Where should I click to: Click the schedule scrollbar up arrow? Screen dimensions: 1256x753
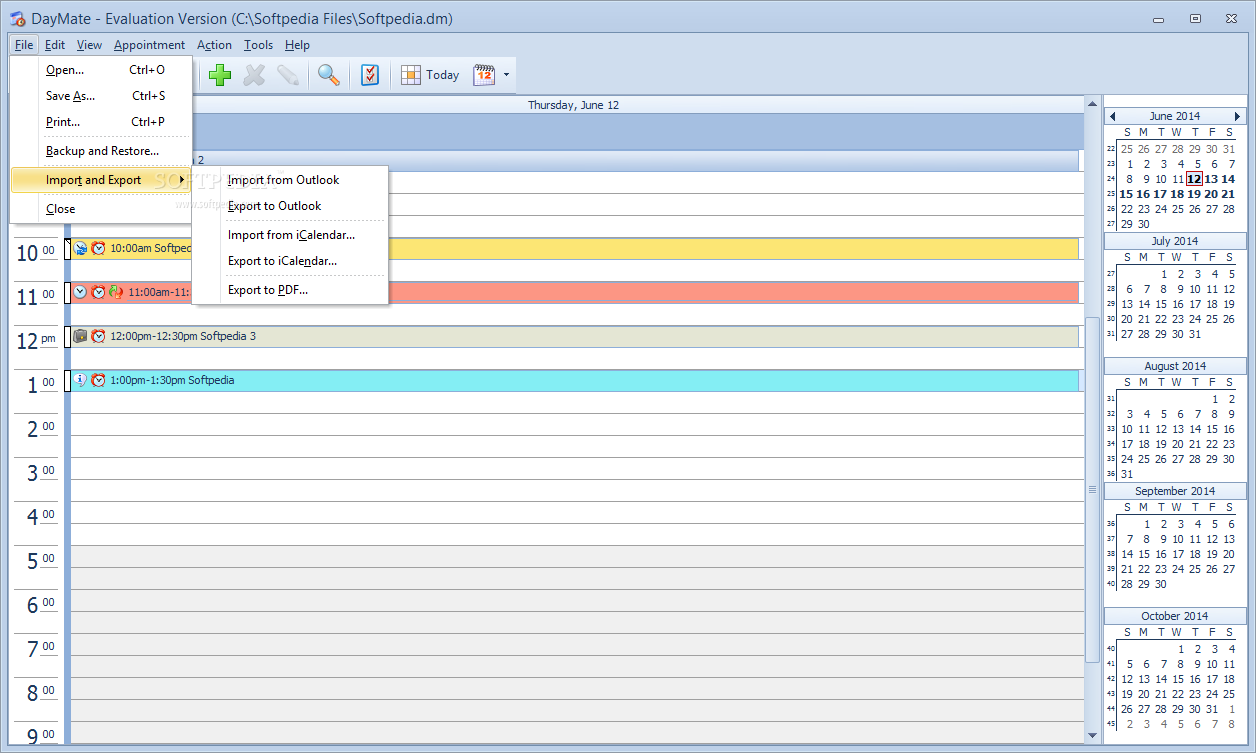click(1092, 104)
